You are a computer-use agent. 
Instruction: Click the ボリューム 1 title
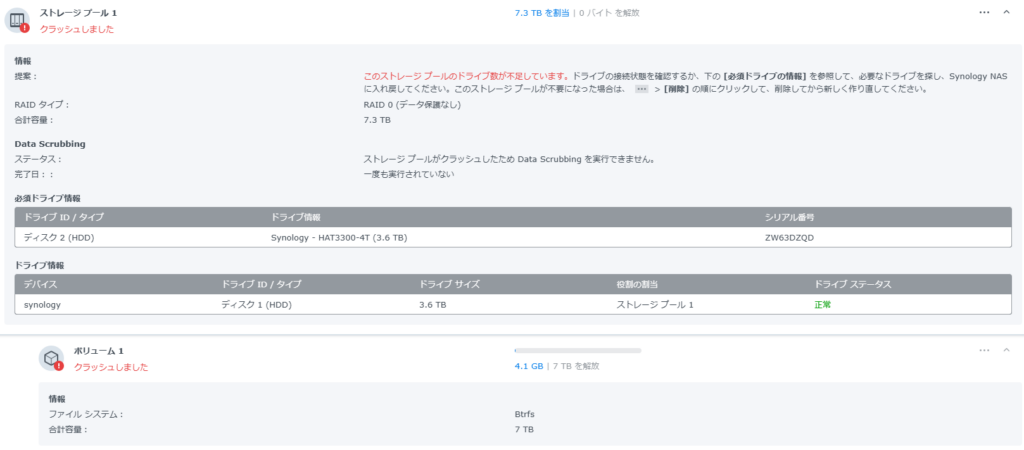98,351
